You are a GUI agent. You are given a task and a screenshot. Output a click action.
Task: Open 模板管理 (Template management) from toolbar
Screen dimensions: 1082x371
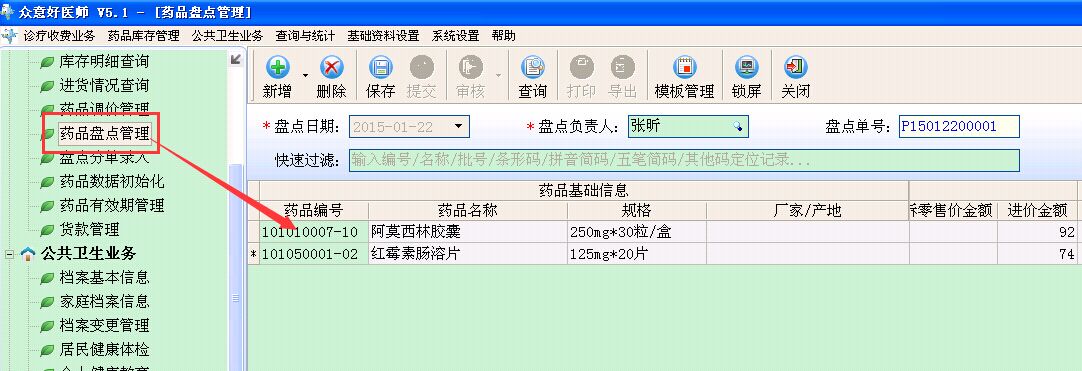(x=684, y=77)
